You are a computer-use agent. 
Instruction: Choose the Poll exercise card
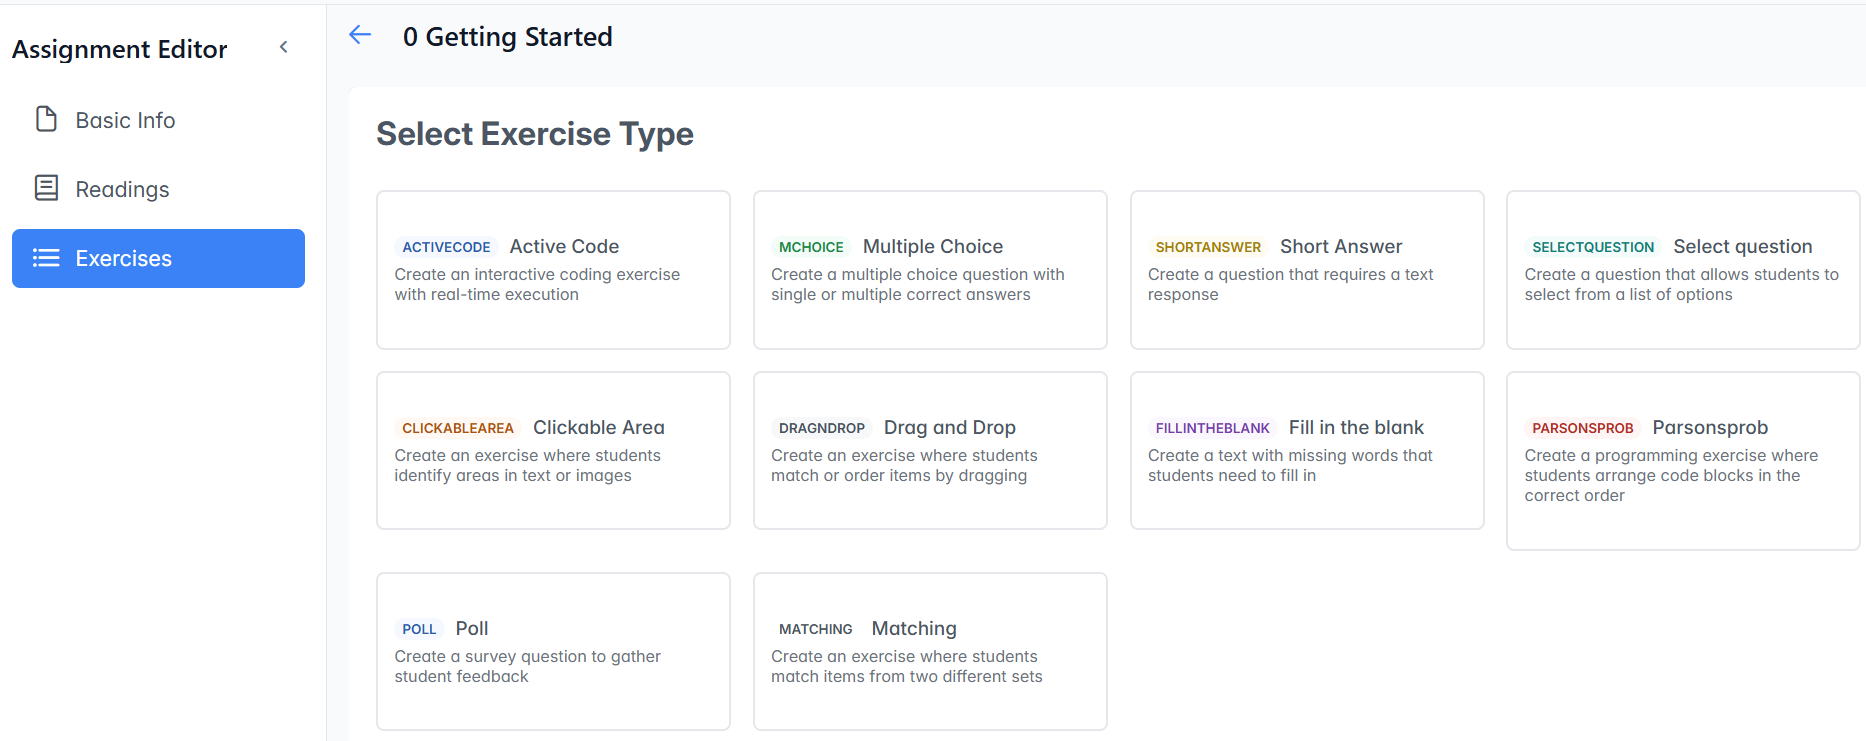click(x=553, y=652)
